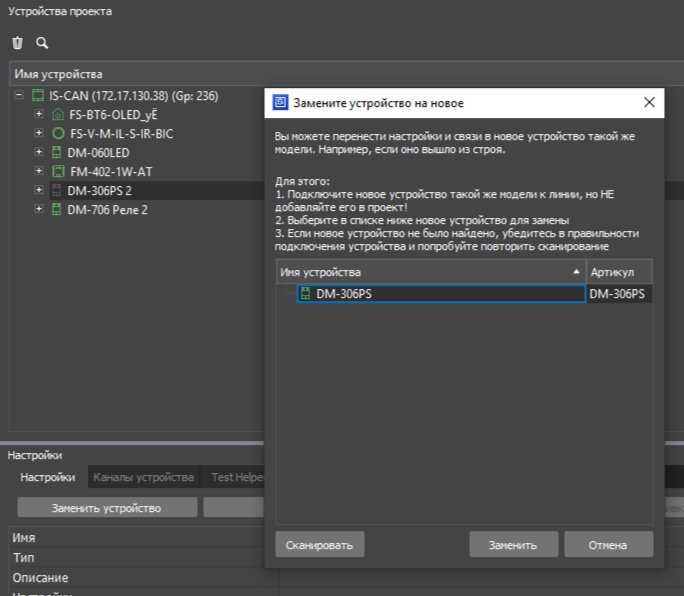This screenshot has width=684, height=596.
Task: Open the Настройки tab
Action: [x=48, y=477]
